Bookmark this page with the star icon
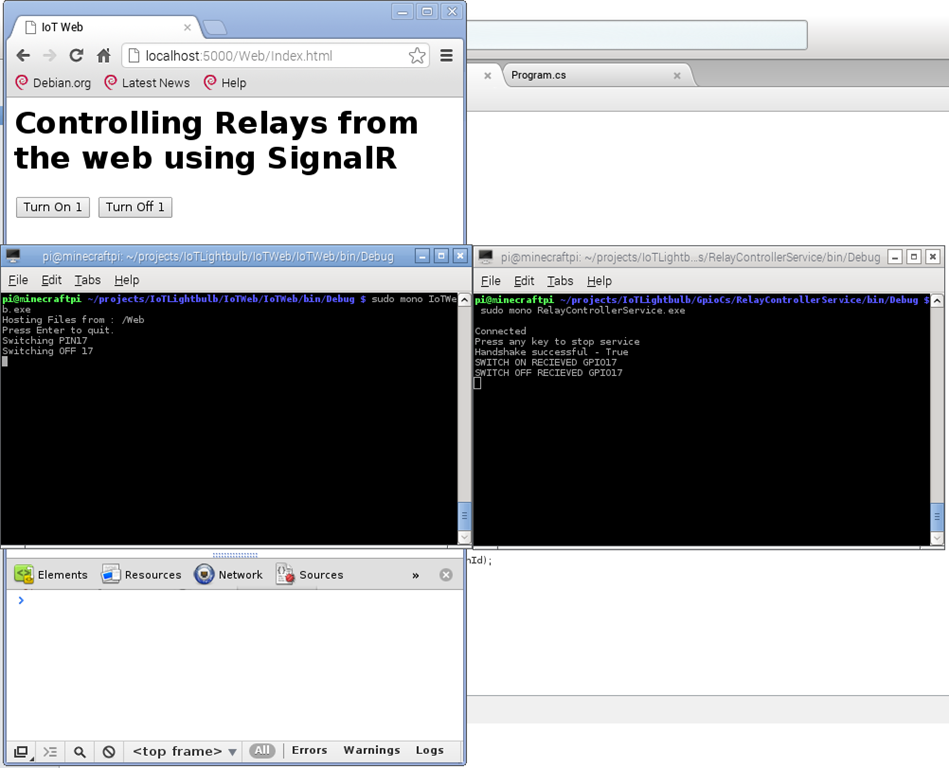 tap(417, 56)
